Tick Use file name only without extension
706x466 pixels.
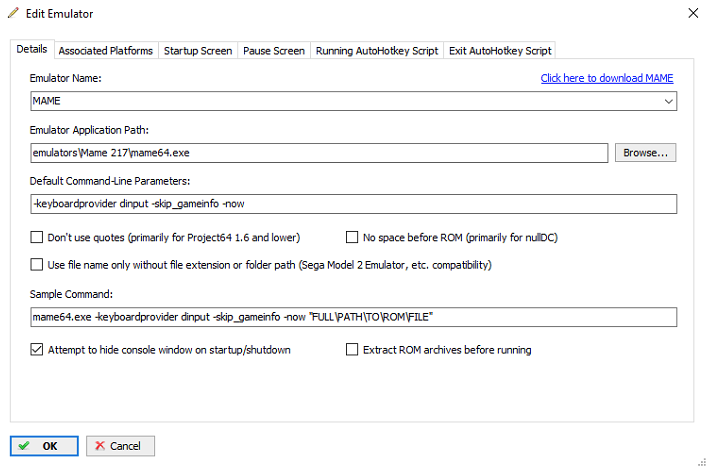pyautogui.click(x=36, y=265)
